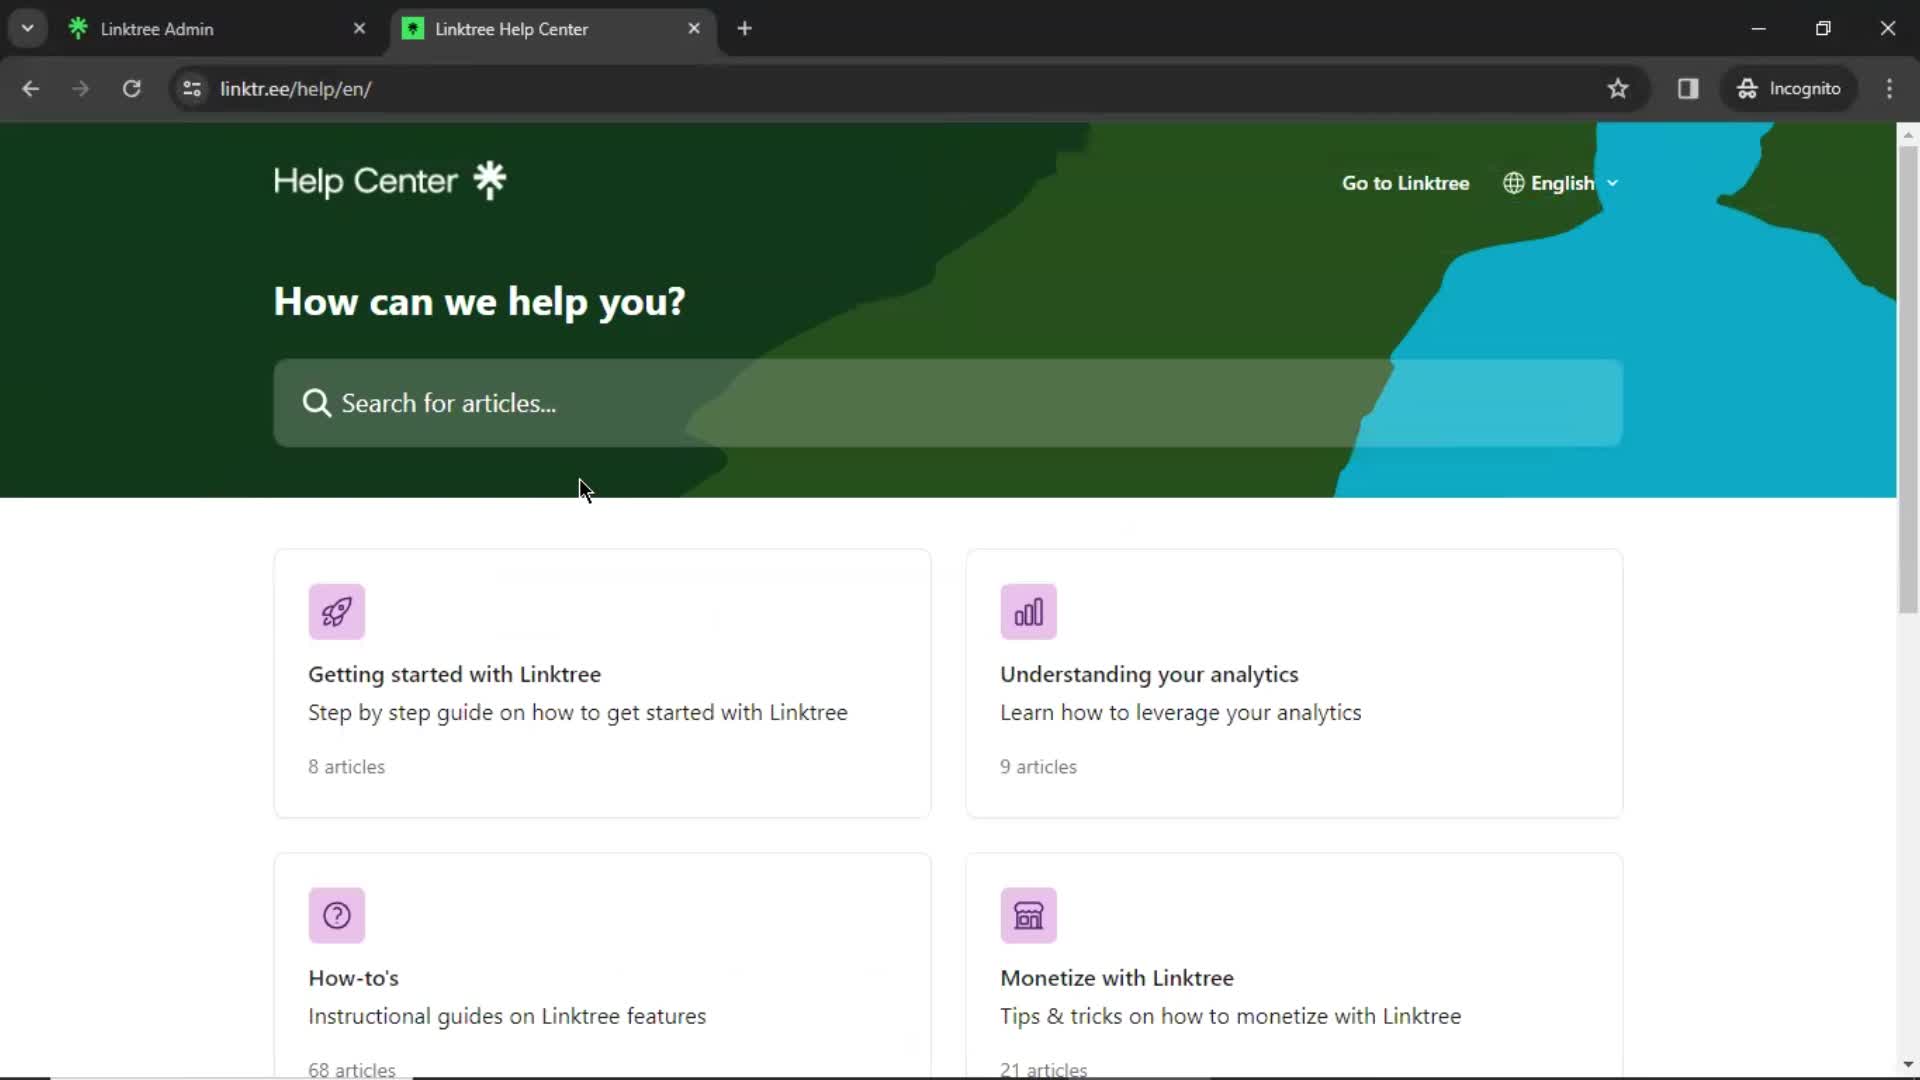The image size is (1920, 1080).
Task: Click the globe language icon
Action: [1513, 183]
